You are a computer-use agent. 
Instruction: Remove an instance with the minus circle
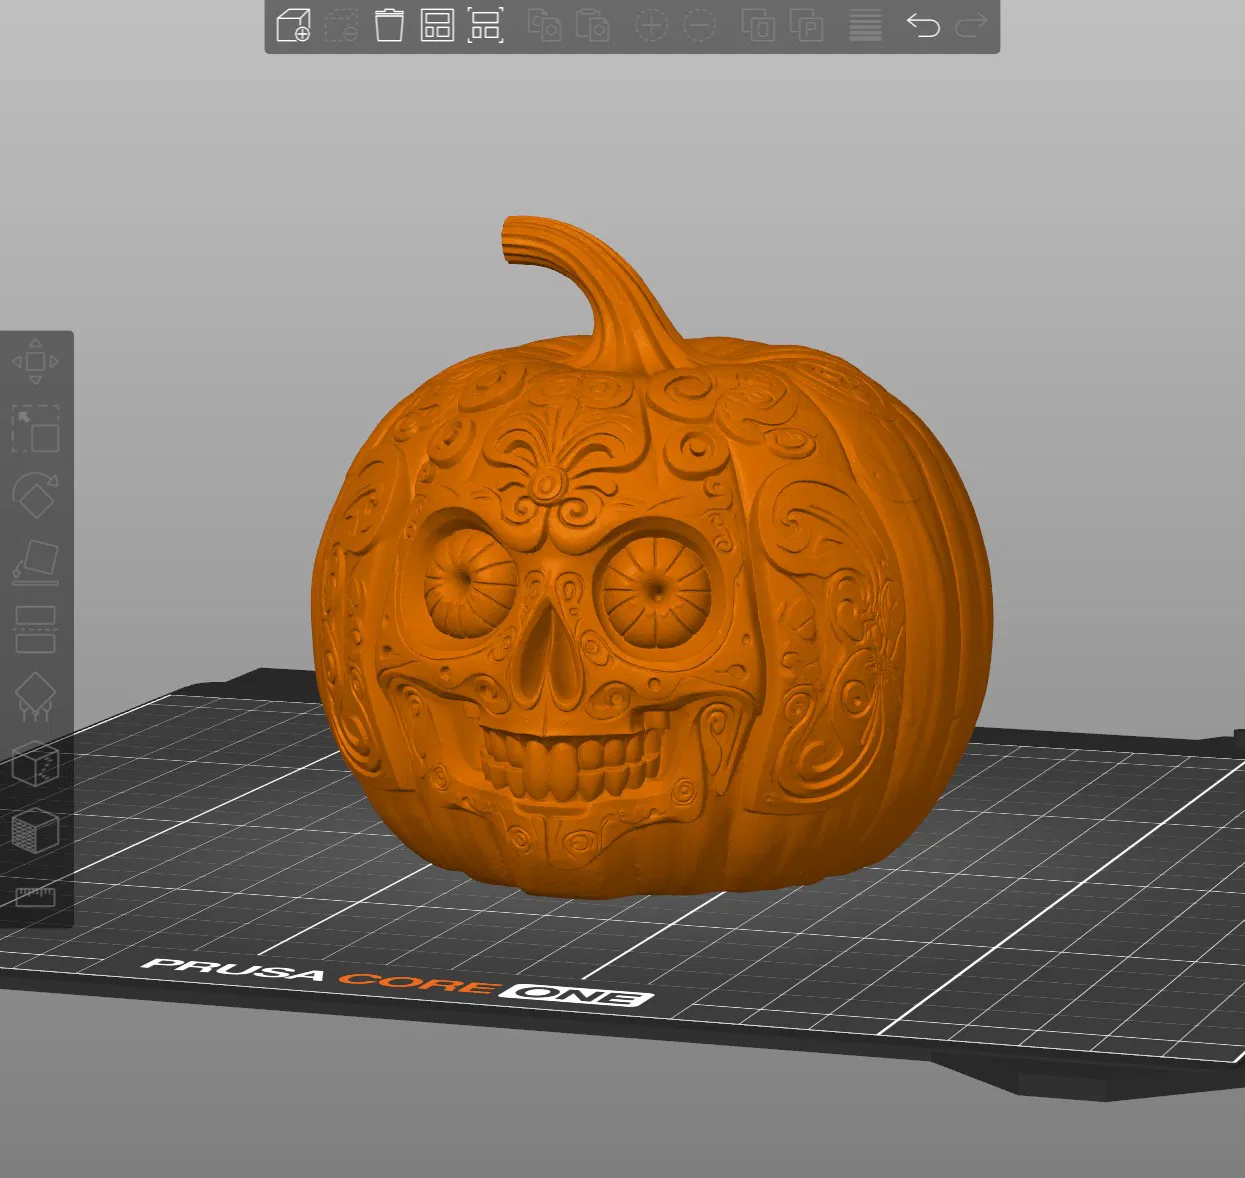(699, 25)
